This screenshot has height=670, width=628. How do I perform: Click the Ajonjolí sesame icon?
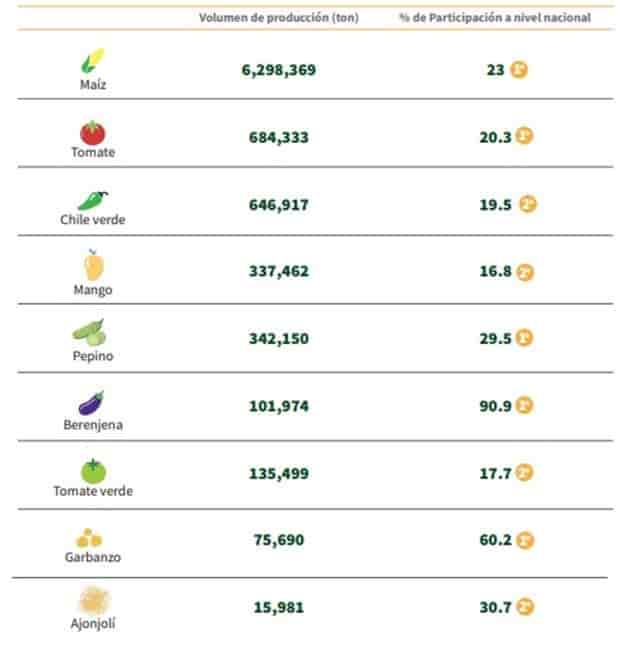(x=93, y=600)
